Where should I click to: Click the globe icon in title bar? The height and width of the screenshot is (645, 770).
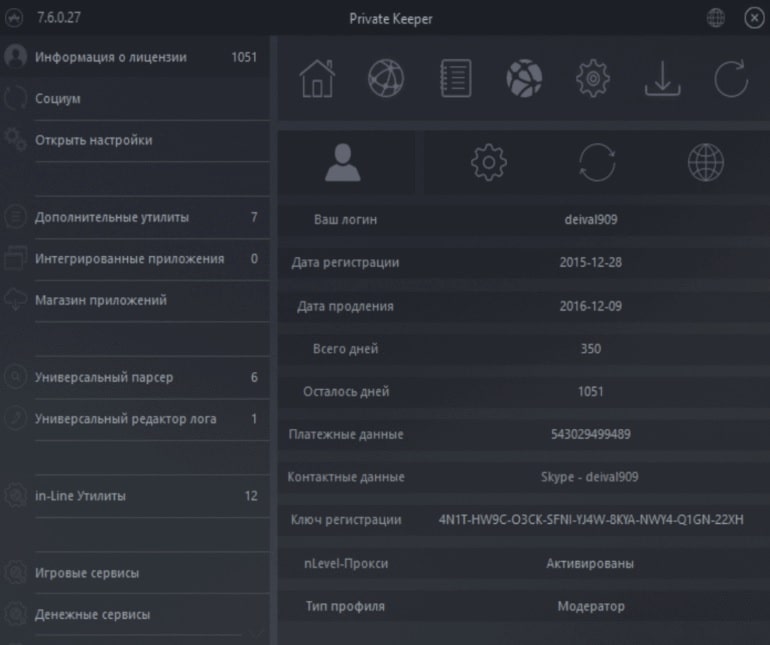(715, 18)
